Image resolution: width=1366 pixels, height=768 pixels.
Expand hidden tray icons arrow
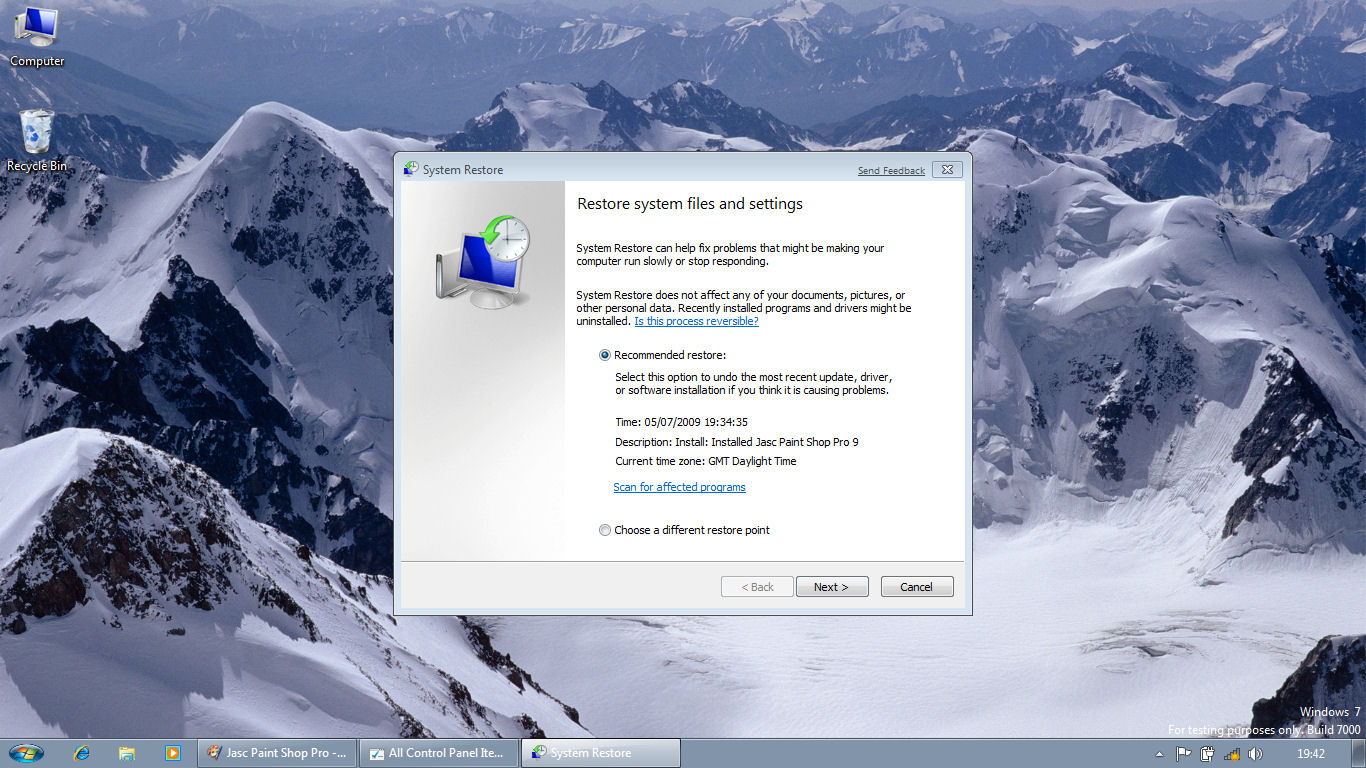point(1160,754)
